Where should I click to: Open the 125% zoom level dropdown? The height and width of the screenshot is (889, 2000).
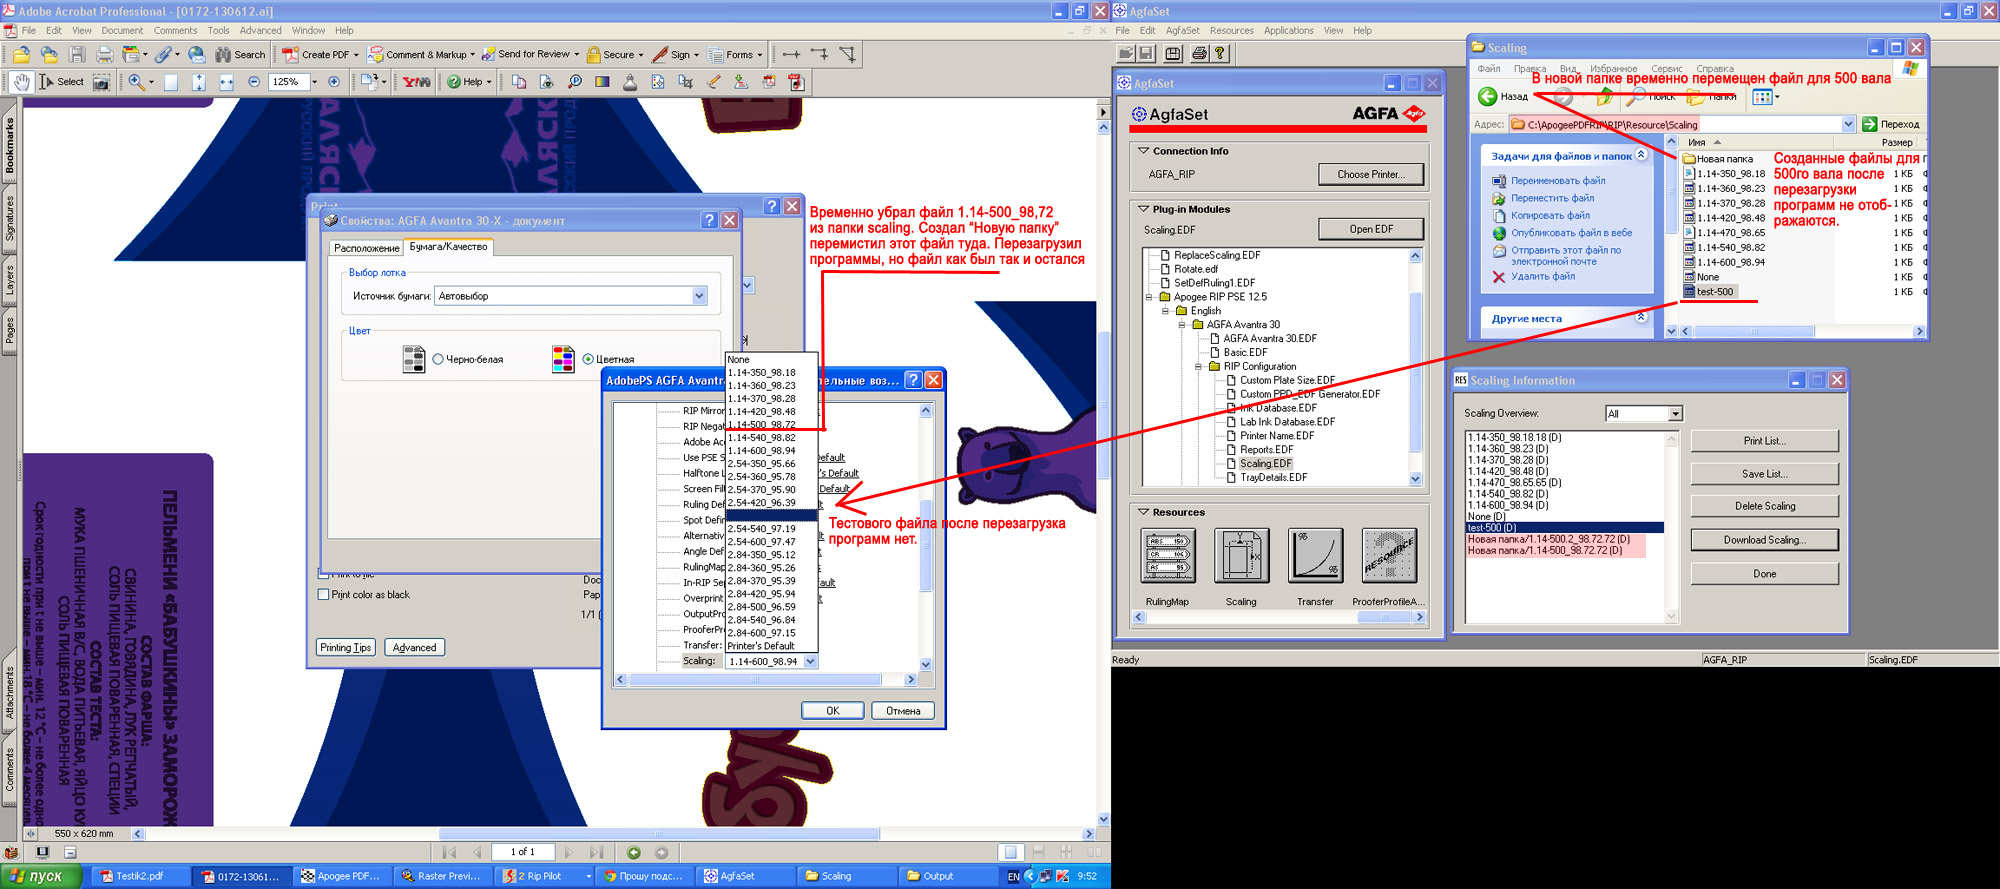tap(314, 82)
